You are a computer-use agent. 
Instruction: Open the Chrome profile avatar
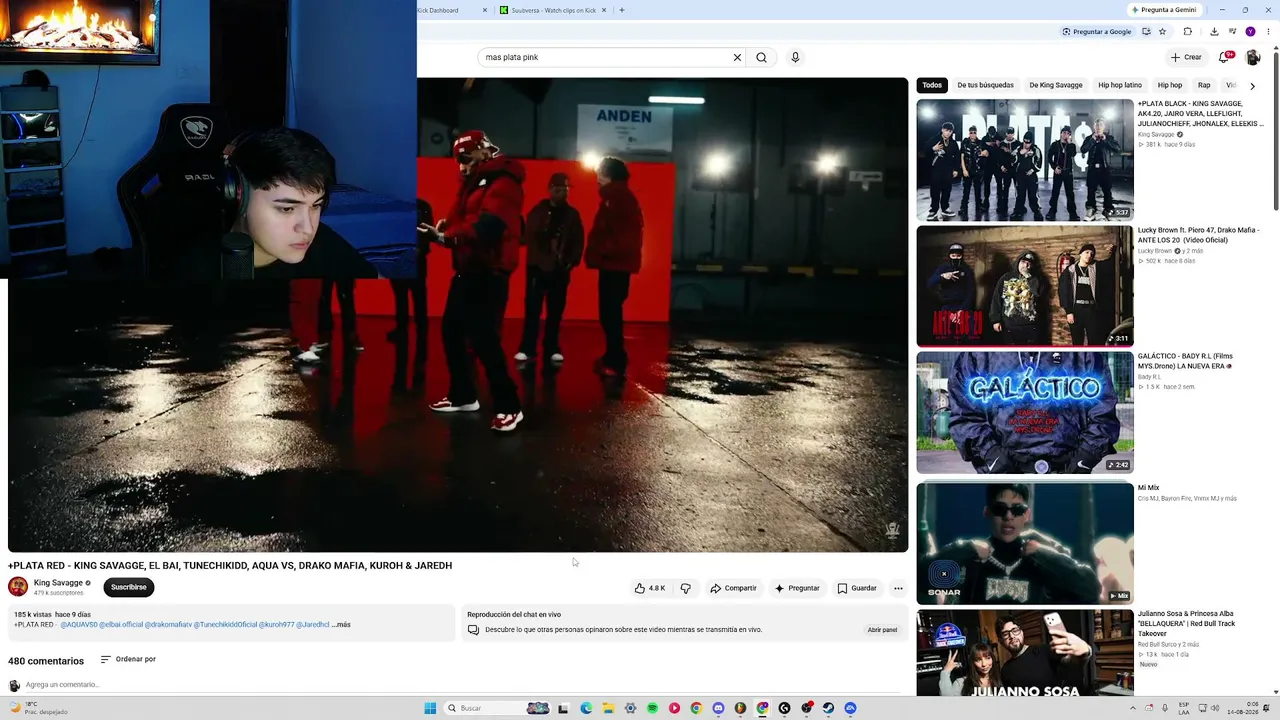point(1250,31)
